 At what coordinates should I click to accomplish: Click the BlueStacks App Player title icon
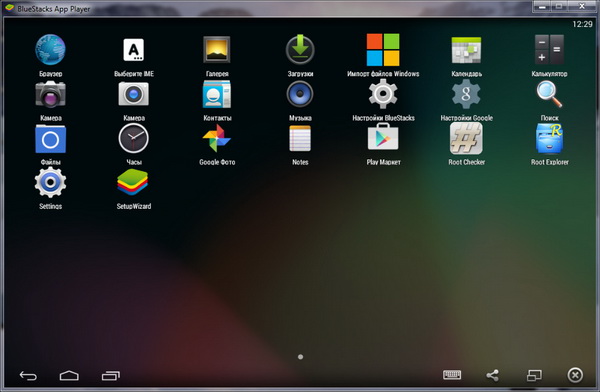[9, 8]
